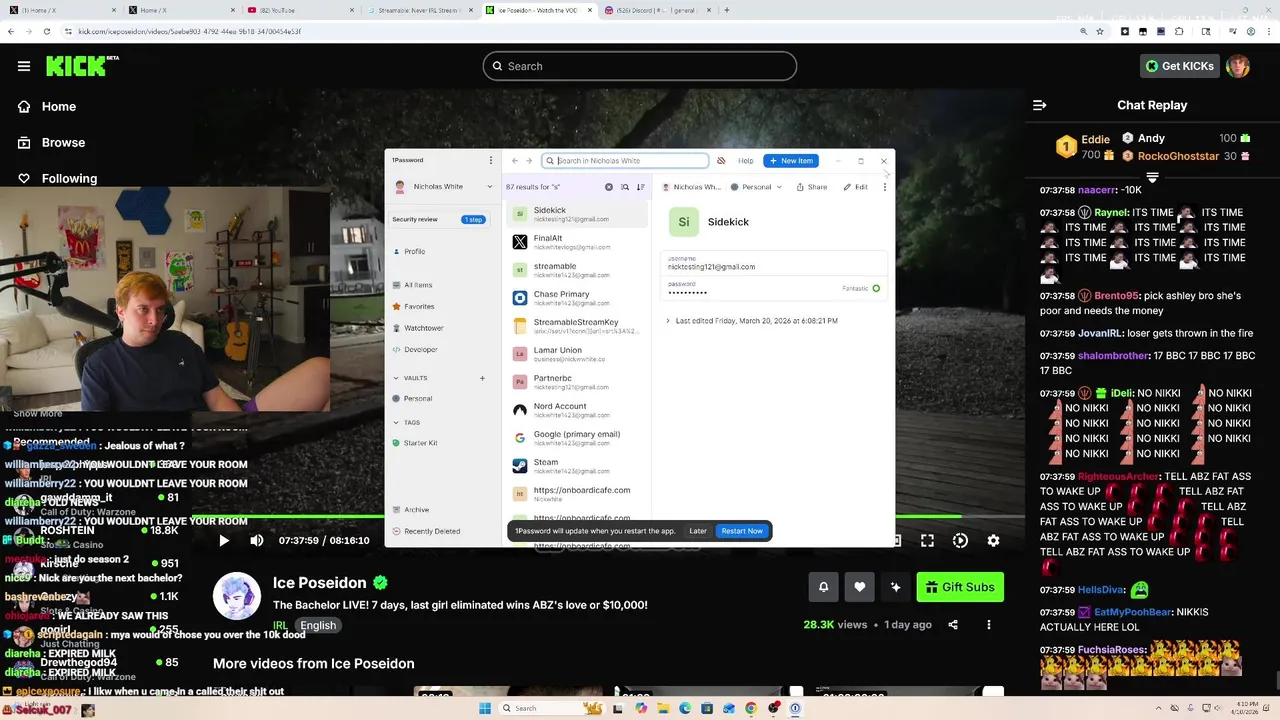Open video player settings gear
The width and height of the screenshot is (1280, 720).
(993, 540)
